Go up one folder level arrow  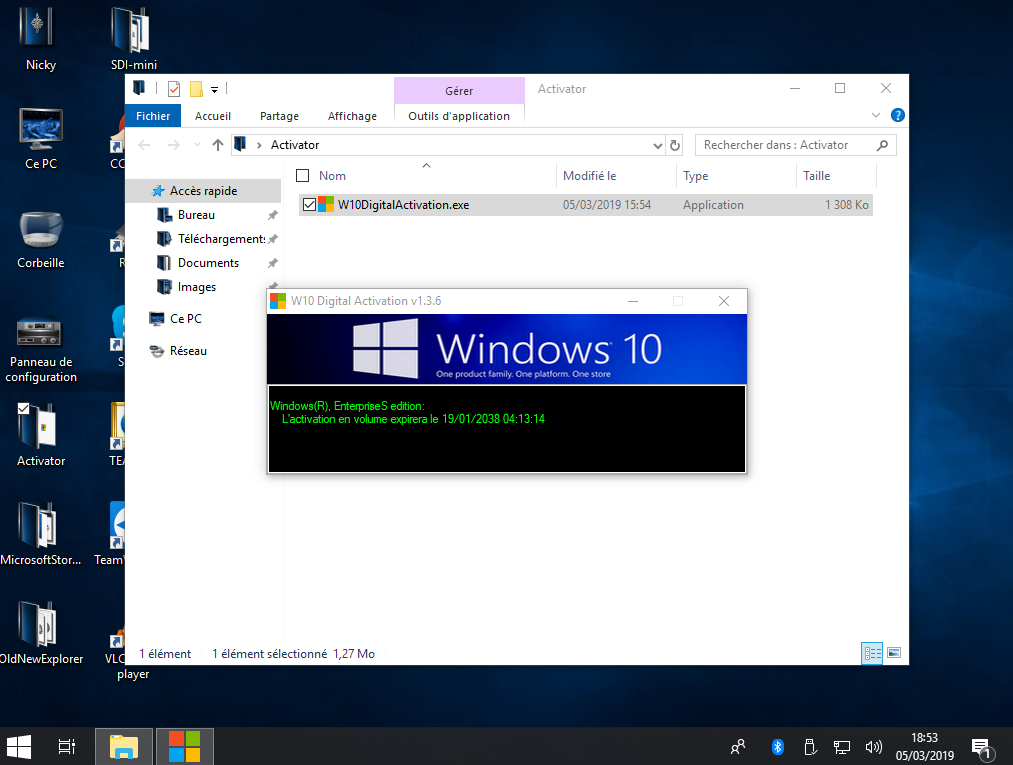[x=218, y=145]
